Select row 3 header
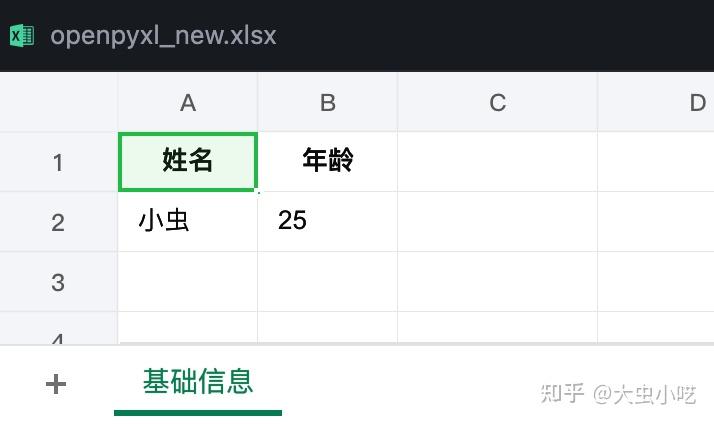The image size is (714, 424). pos(58,282)
